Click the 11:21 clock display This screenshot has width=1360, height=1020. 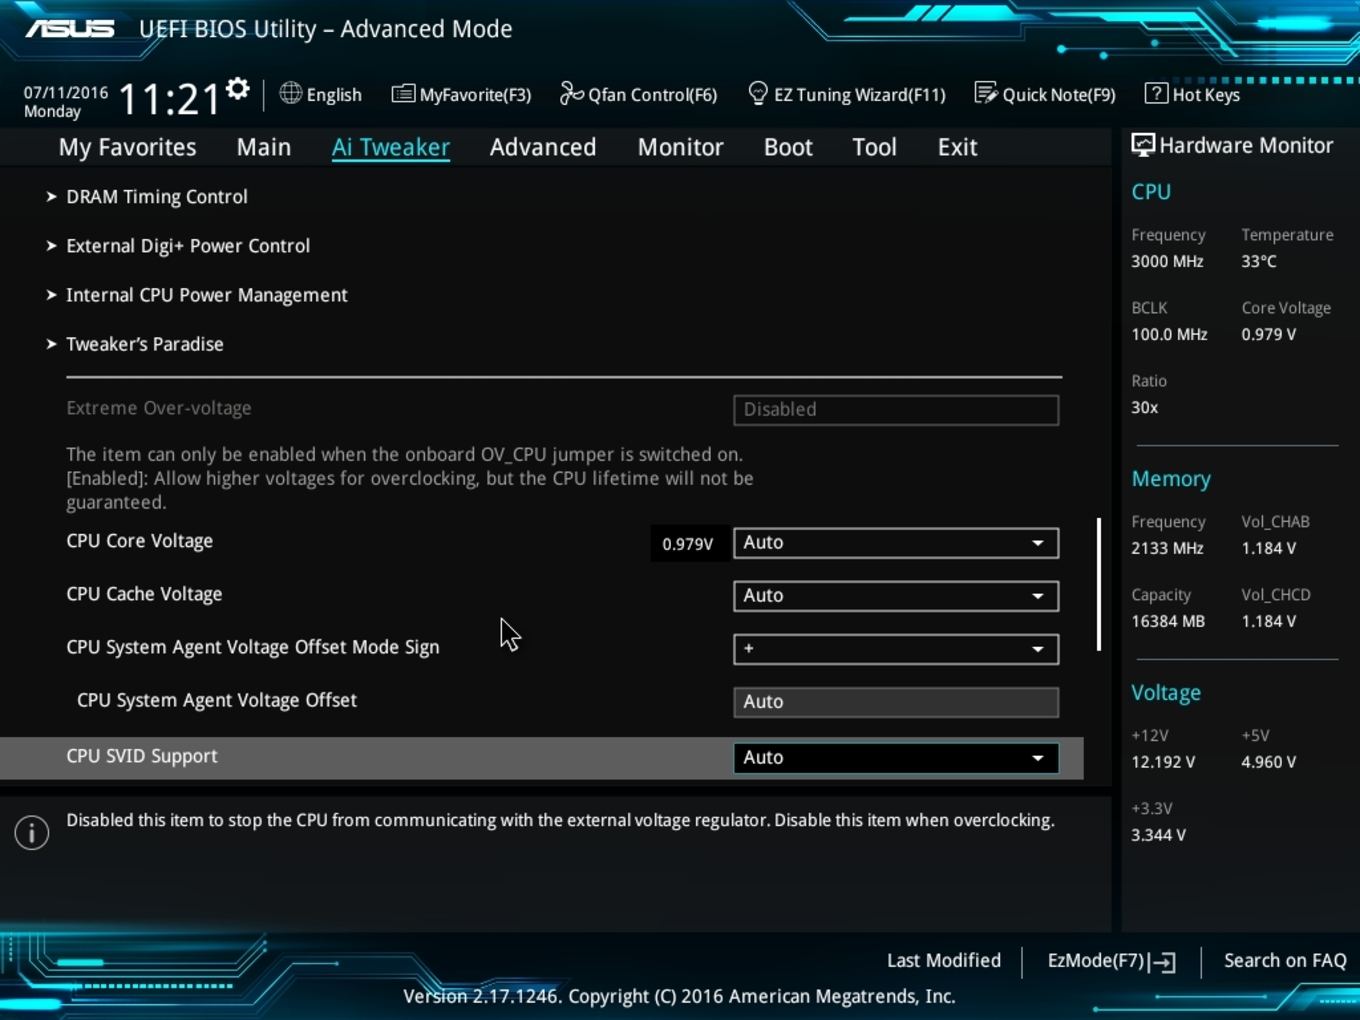coord(169,99)
